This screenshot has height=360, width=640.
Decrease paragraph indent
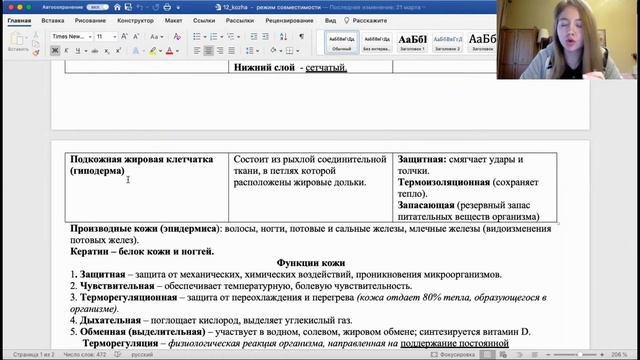coord(254,37)
